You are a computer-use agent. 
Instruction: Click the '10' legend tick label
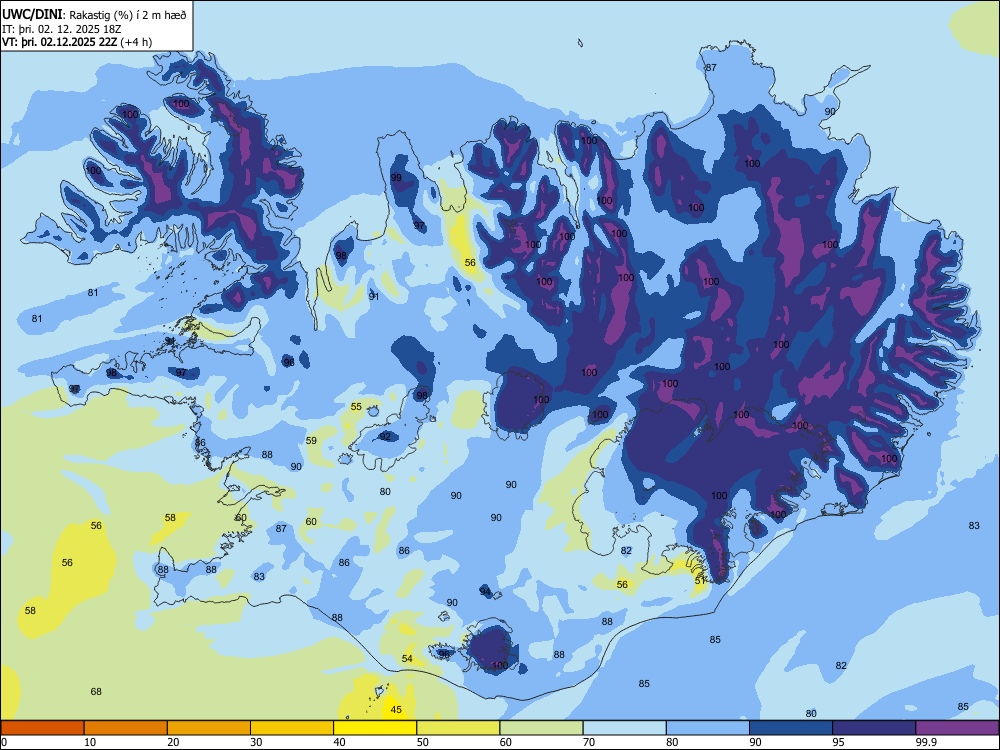click(90, 742)
